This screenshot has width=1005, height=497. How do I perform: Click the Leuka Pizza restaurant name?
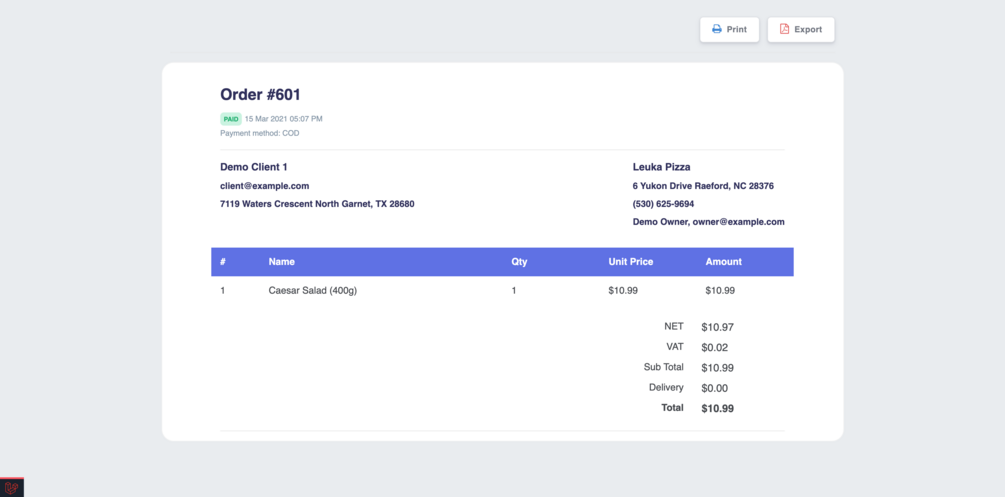click(x=661, y=167)
